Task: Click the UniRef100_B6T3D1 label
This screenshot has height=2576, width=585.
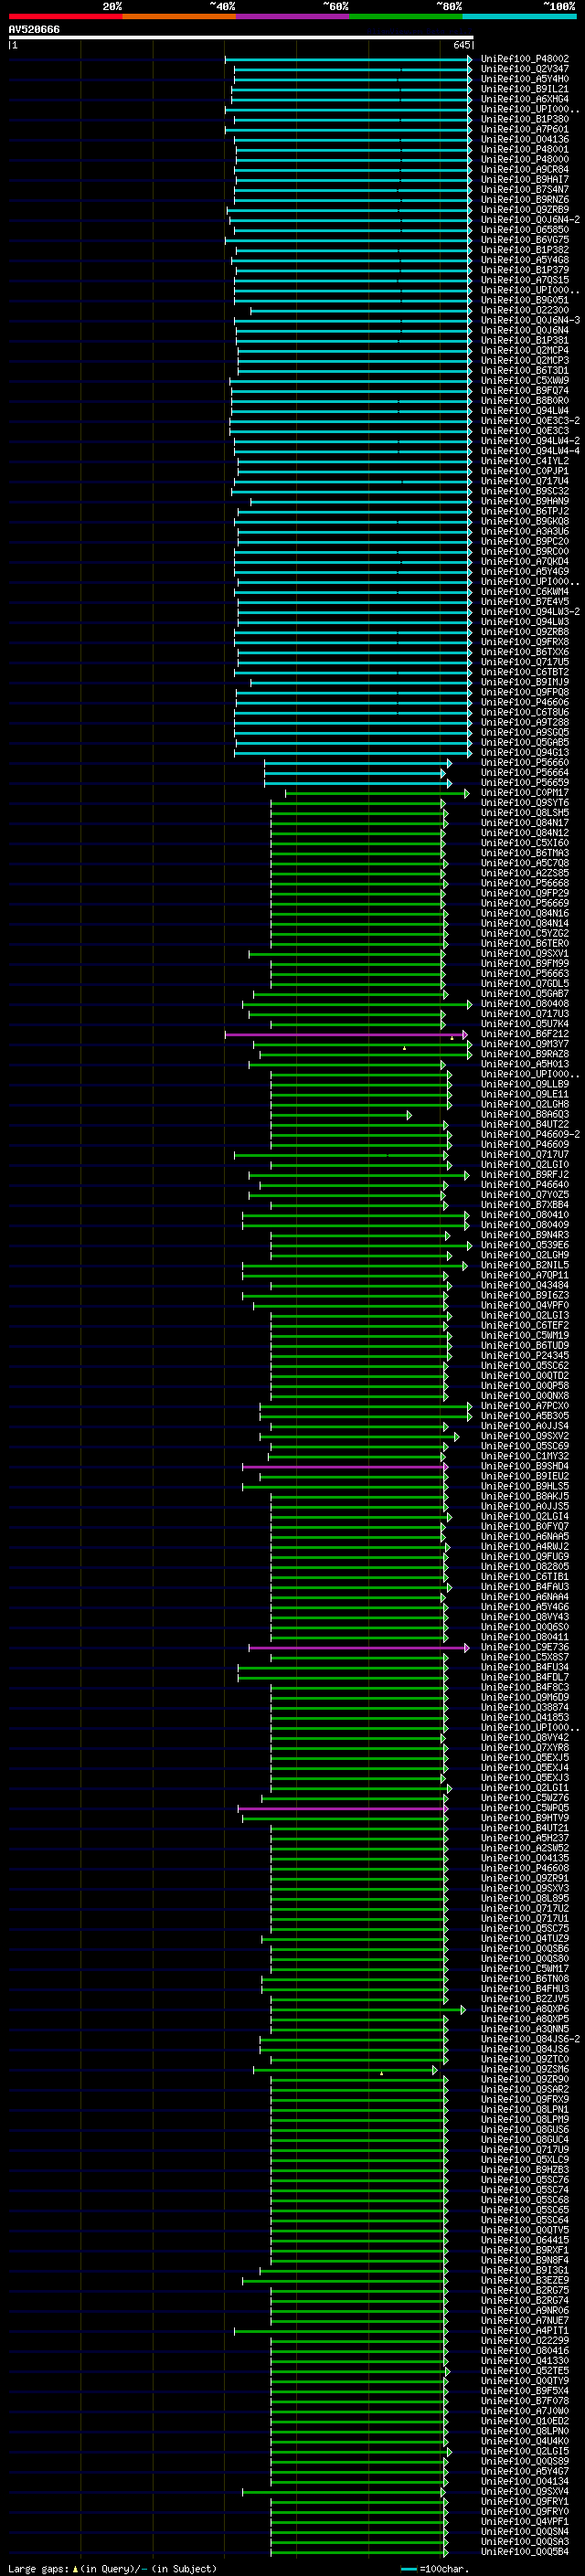Action: tap(524, 371)
